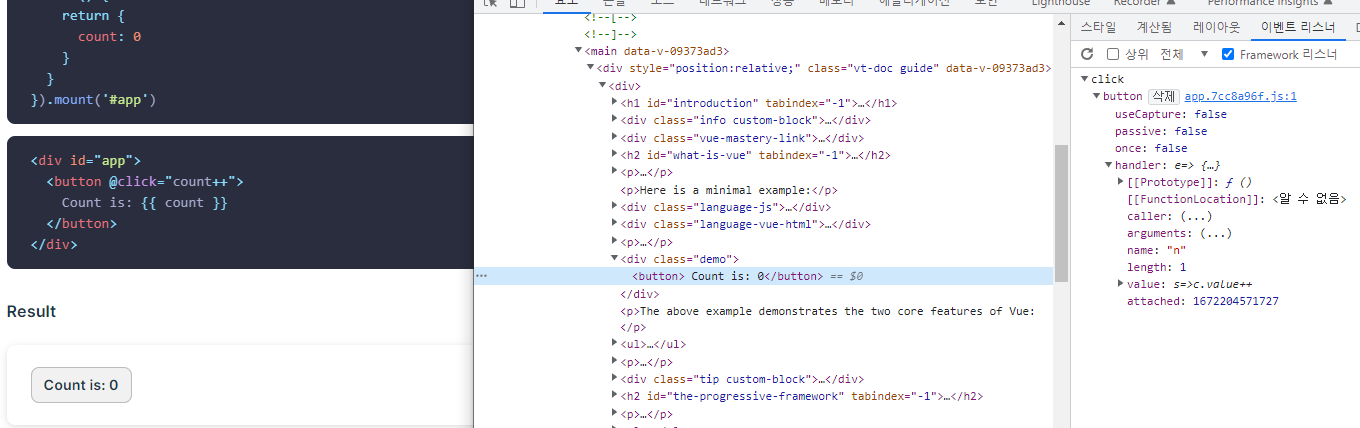
Task: Expand the vue-mastery-link div node
Action: coord(614,138)
